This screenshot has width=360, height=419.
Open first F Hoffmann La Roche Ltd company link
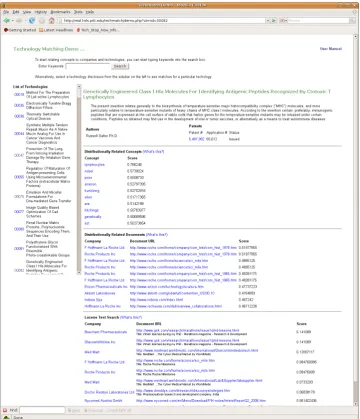tap(105, 248)
